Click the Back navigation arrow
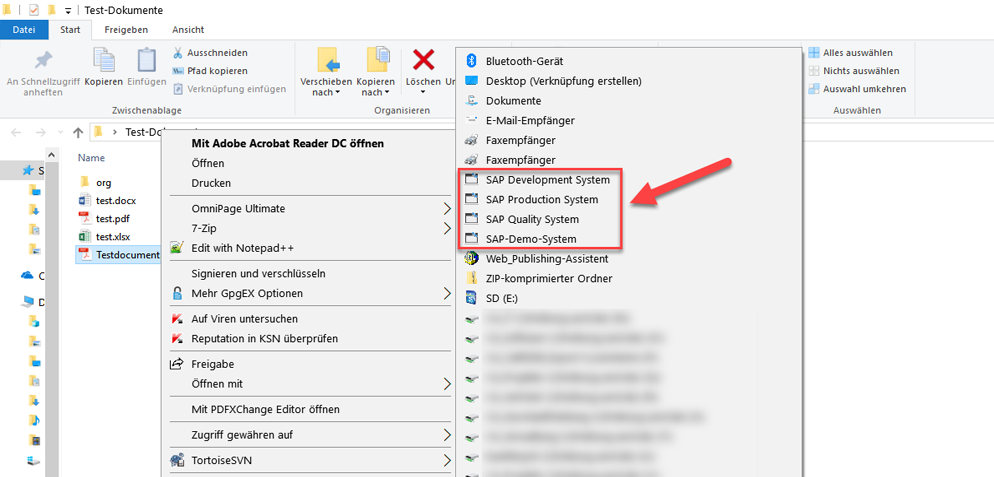This screenshot has height=477, width=994. 16,132
